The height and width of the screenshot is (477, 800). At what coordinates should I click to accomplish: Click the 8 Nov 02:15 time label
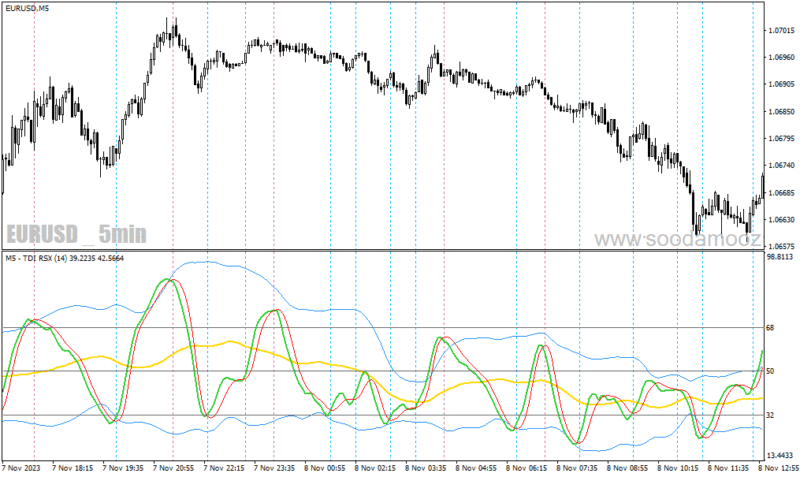(375, 468)
